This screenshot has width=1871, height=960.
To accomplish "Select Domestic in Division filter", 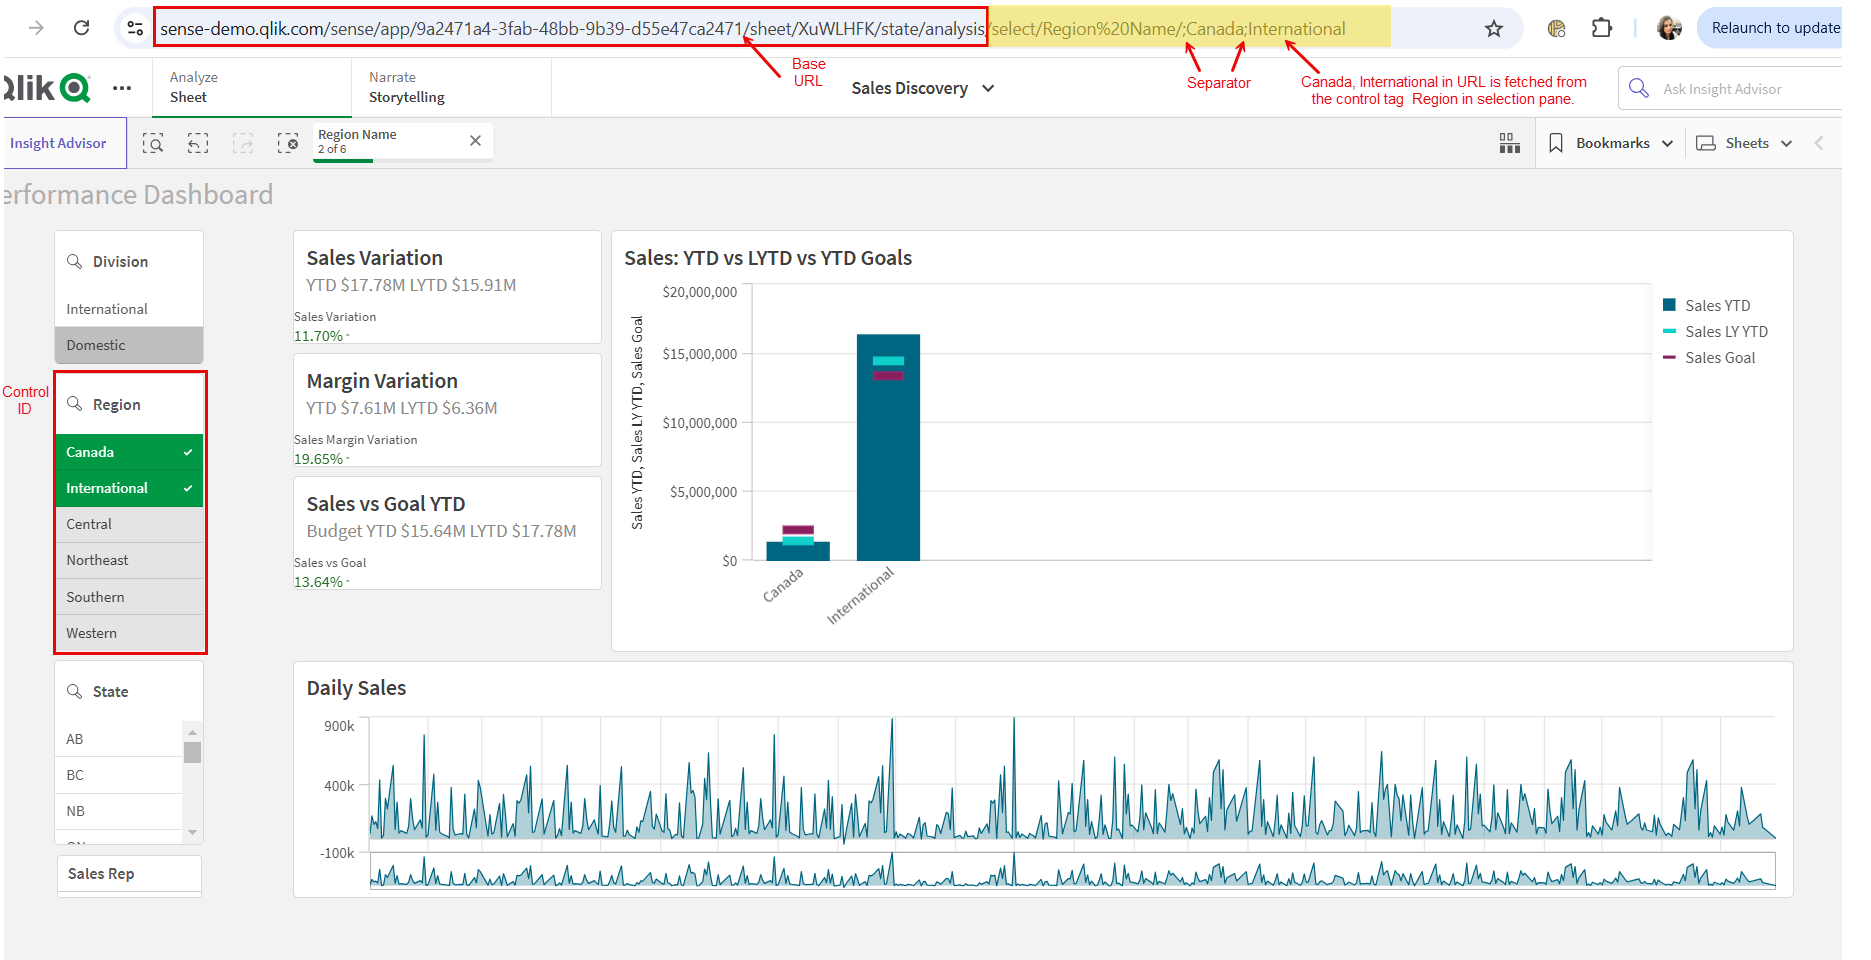I will [x=129, y=345].
